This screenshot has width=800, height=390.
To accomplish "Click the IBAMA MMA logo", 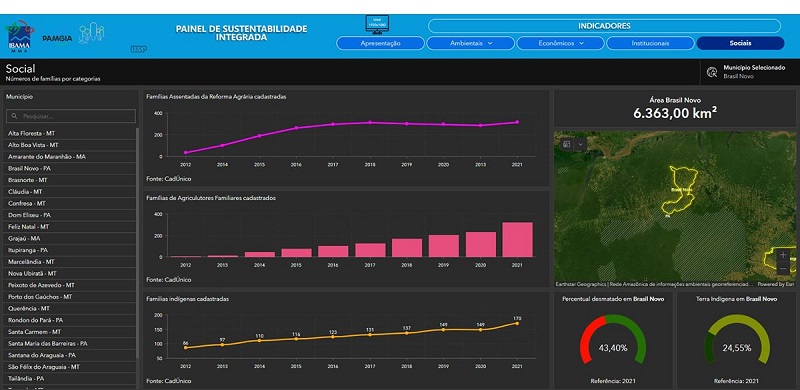I will (19, 35).
